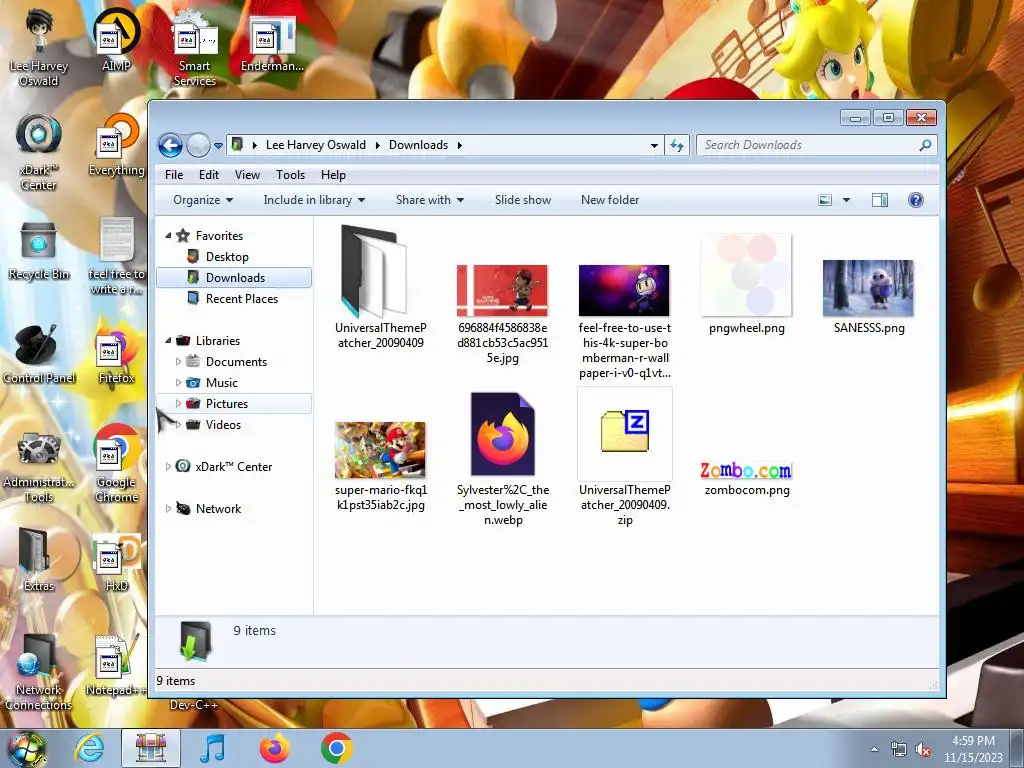This screenshot has width=1024, height=768.
Task: Select the zombocom.png file
Action: [x=746, y=478]
